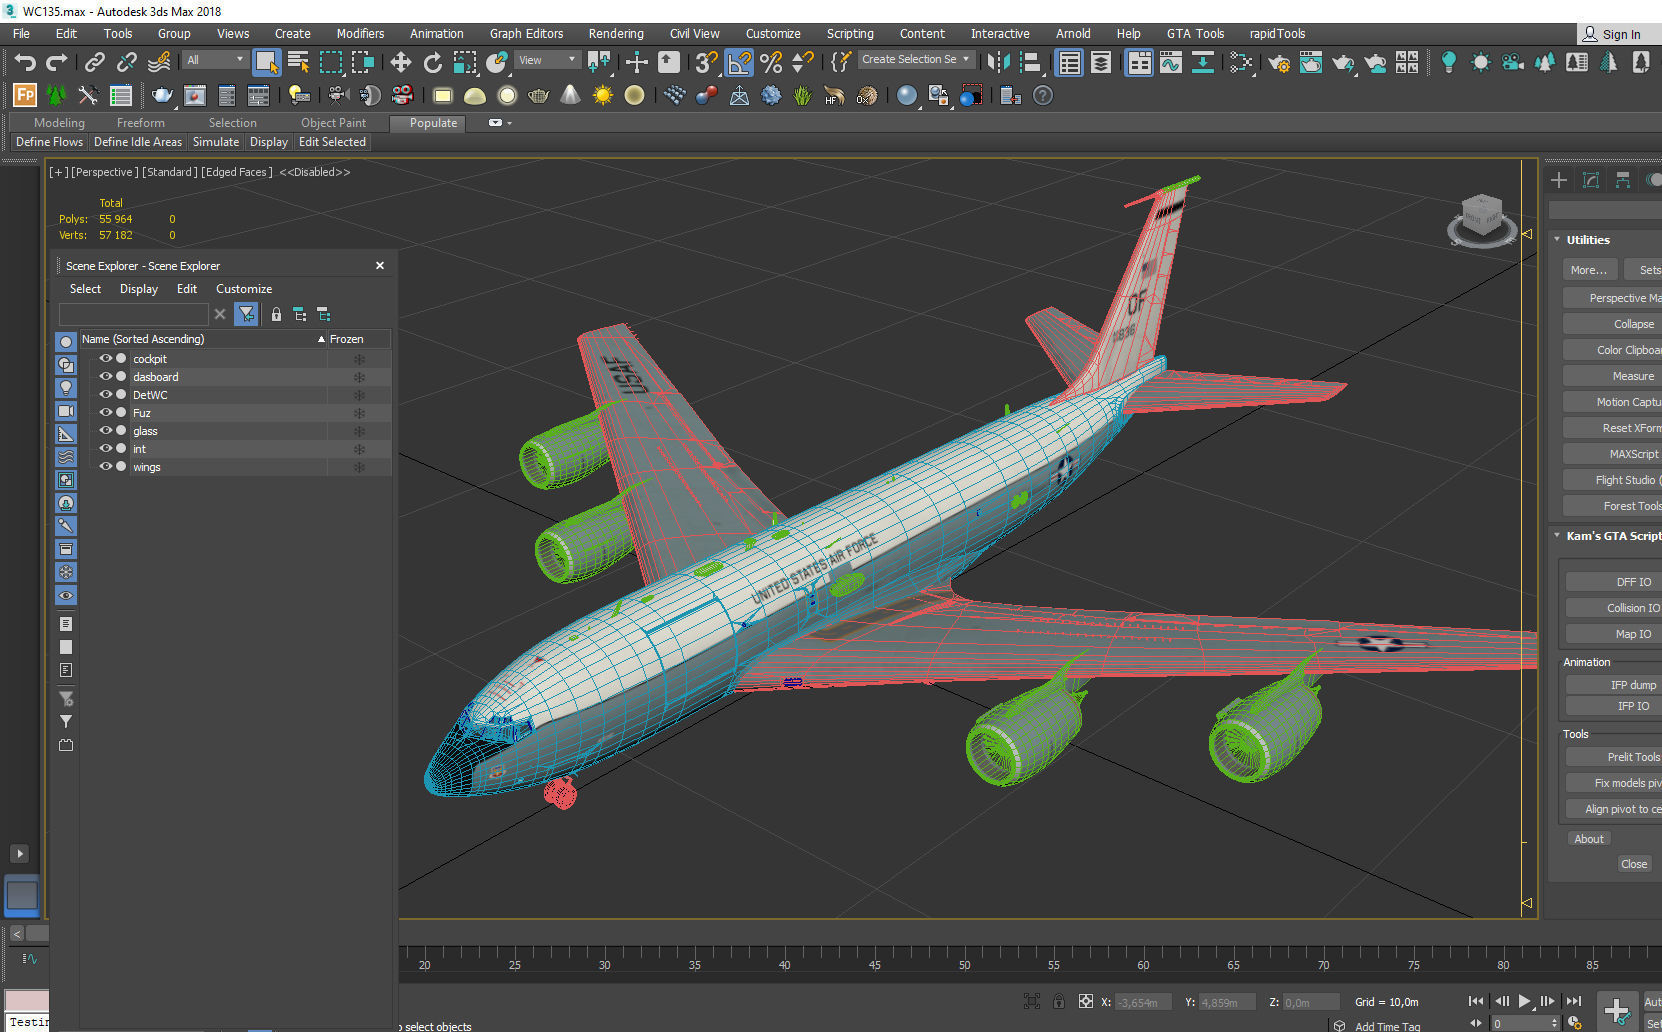This screenshot has width=1662, height=1032.
Task: Click the help question mark icon
Action: [1043, 96]
